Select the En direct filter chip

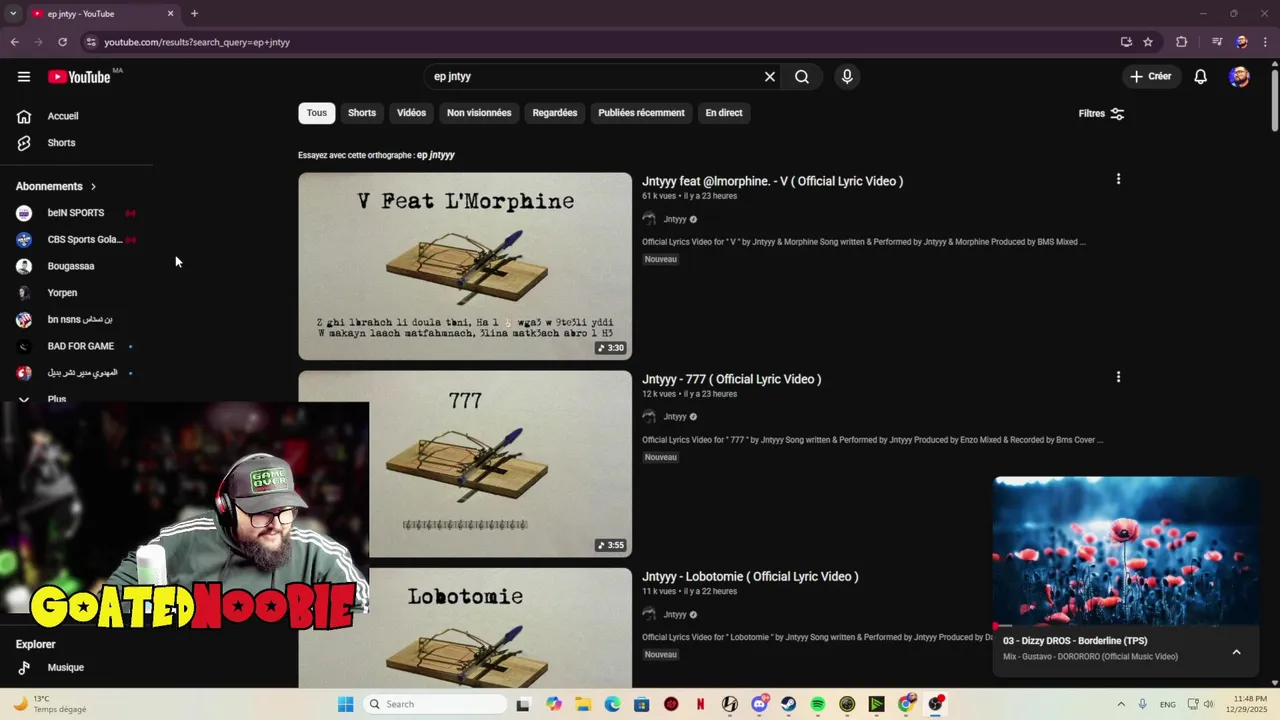pos(724,113)
